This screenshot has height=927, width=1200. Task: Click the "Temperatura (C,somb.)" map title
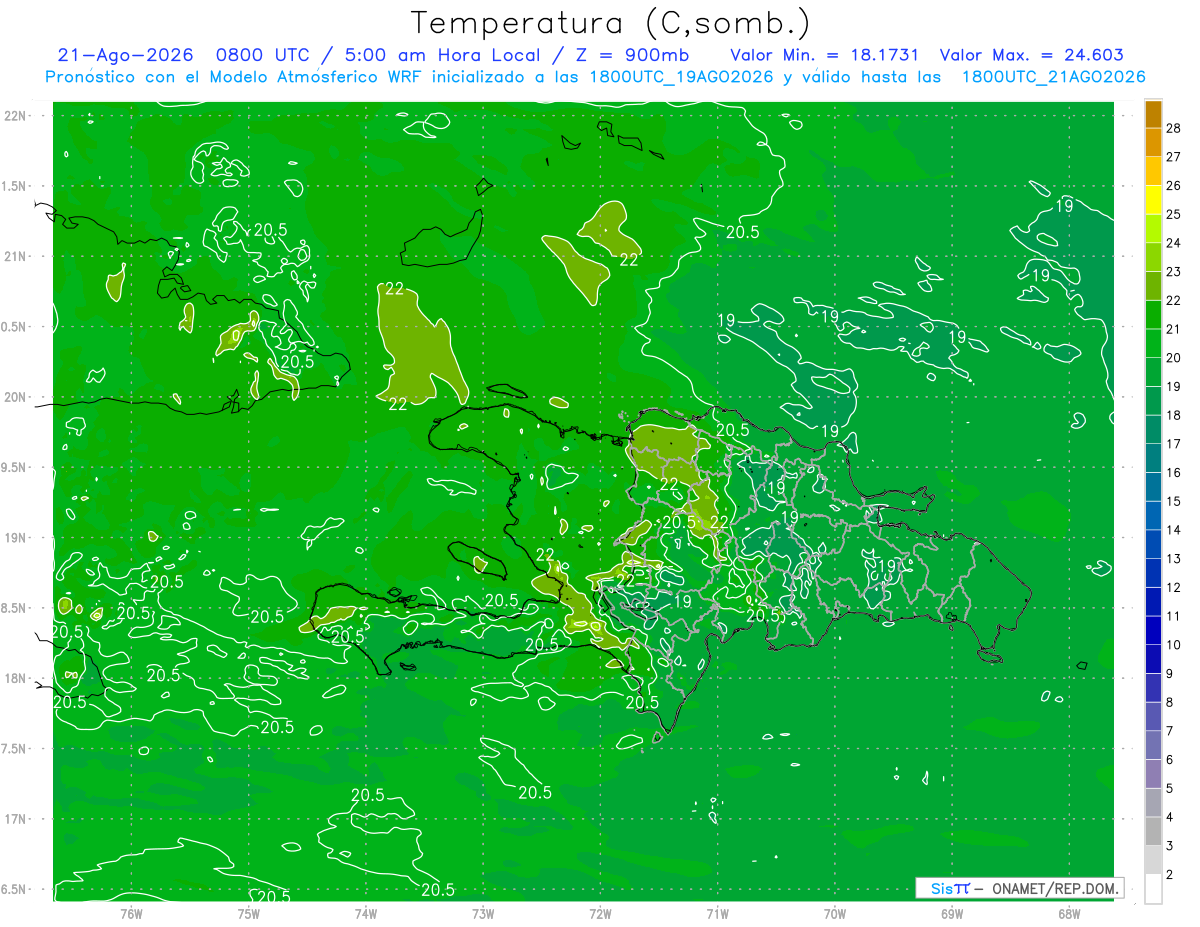(610, 23)
